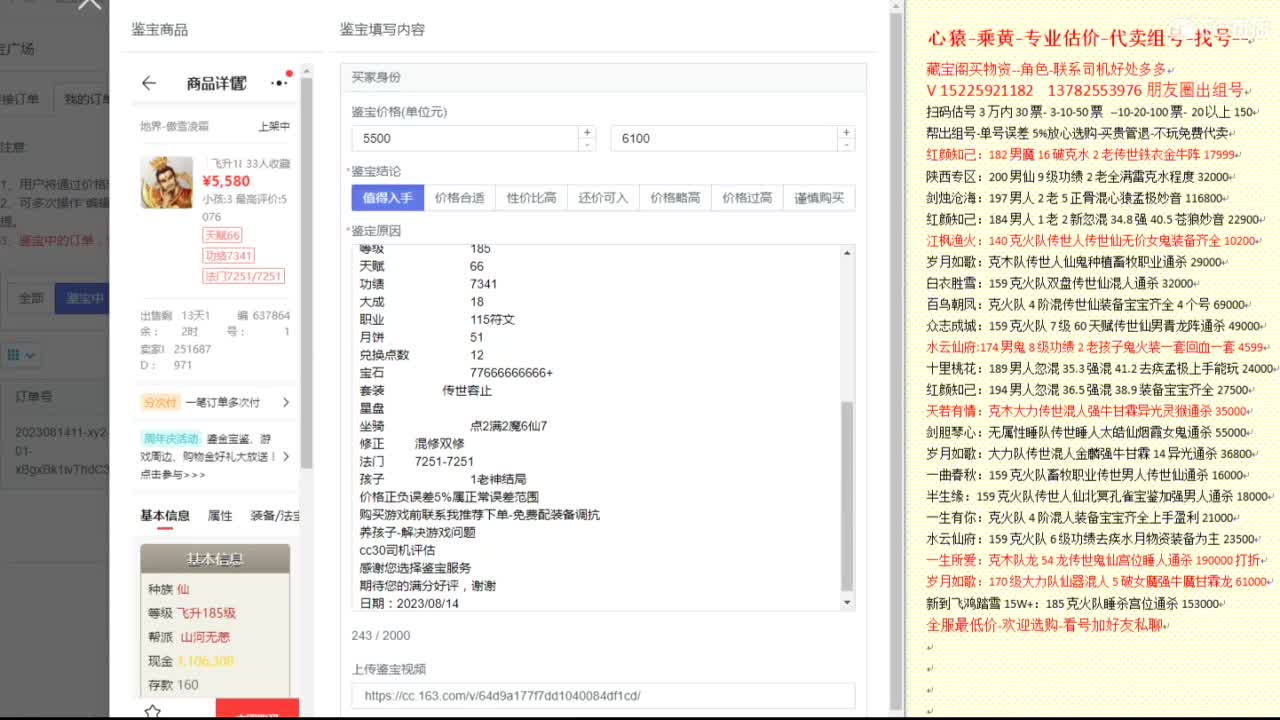
Task: Click the red purchase button at bottom
Action: tap(257, 710)
